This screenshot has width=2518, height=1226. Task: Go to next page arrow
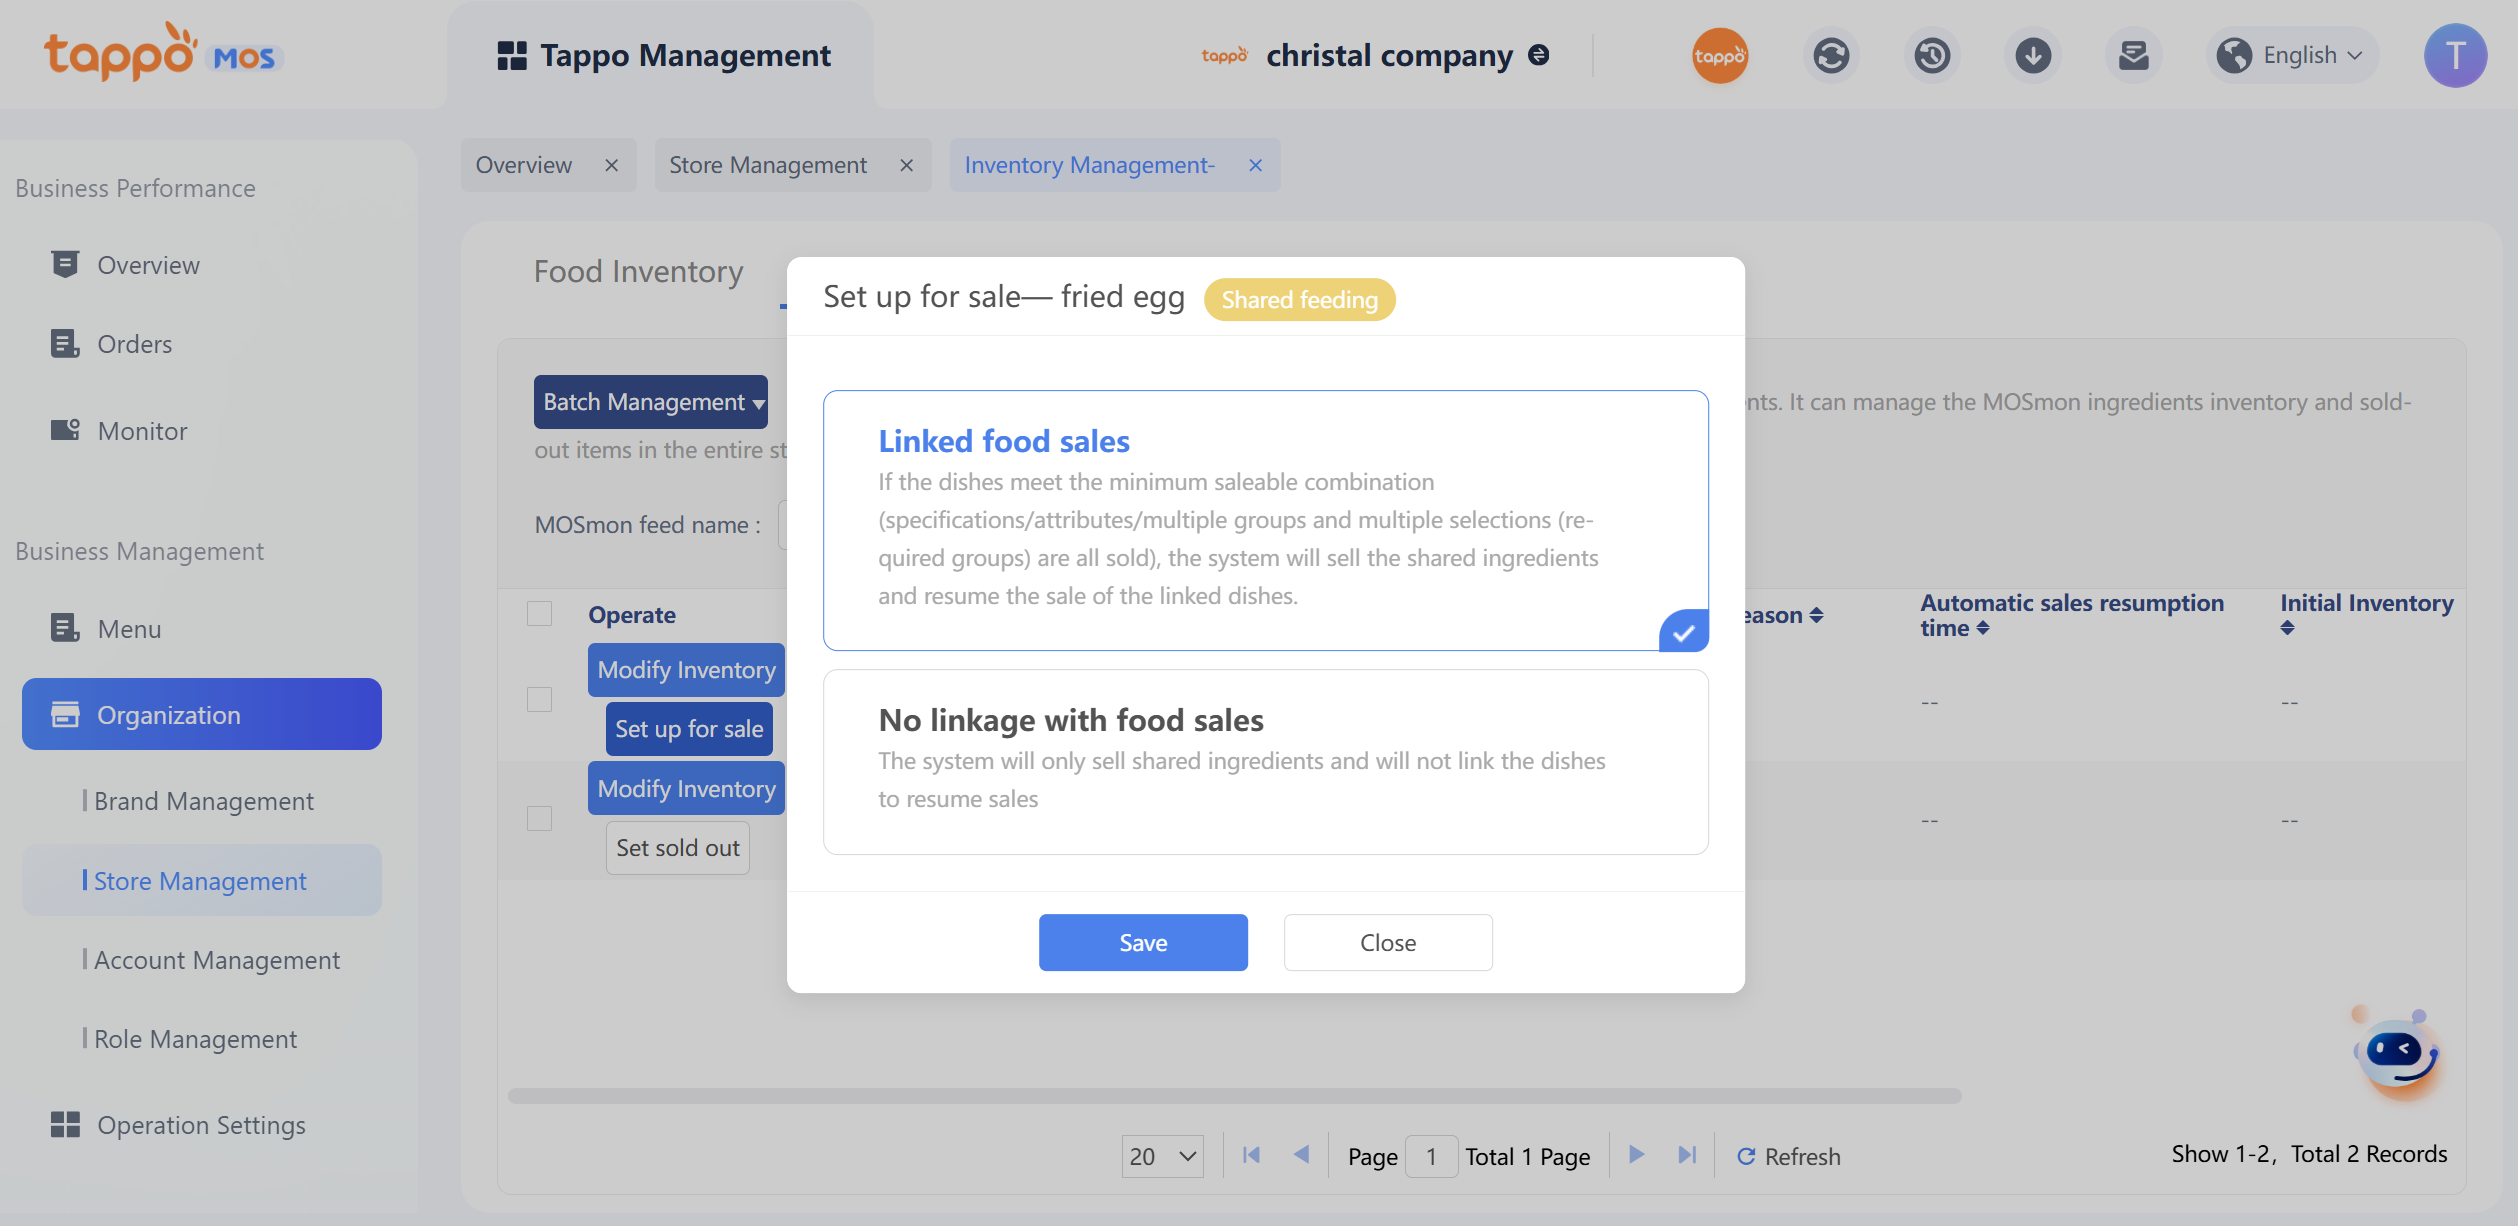tap(1637, 1155)
